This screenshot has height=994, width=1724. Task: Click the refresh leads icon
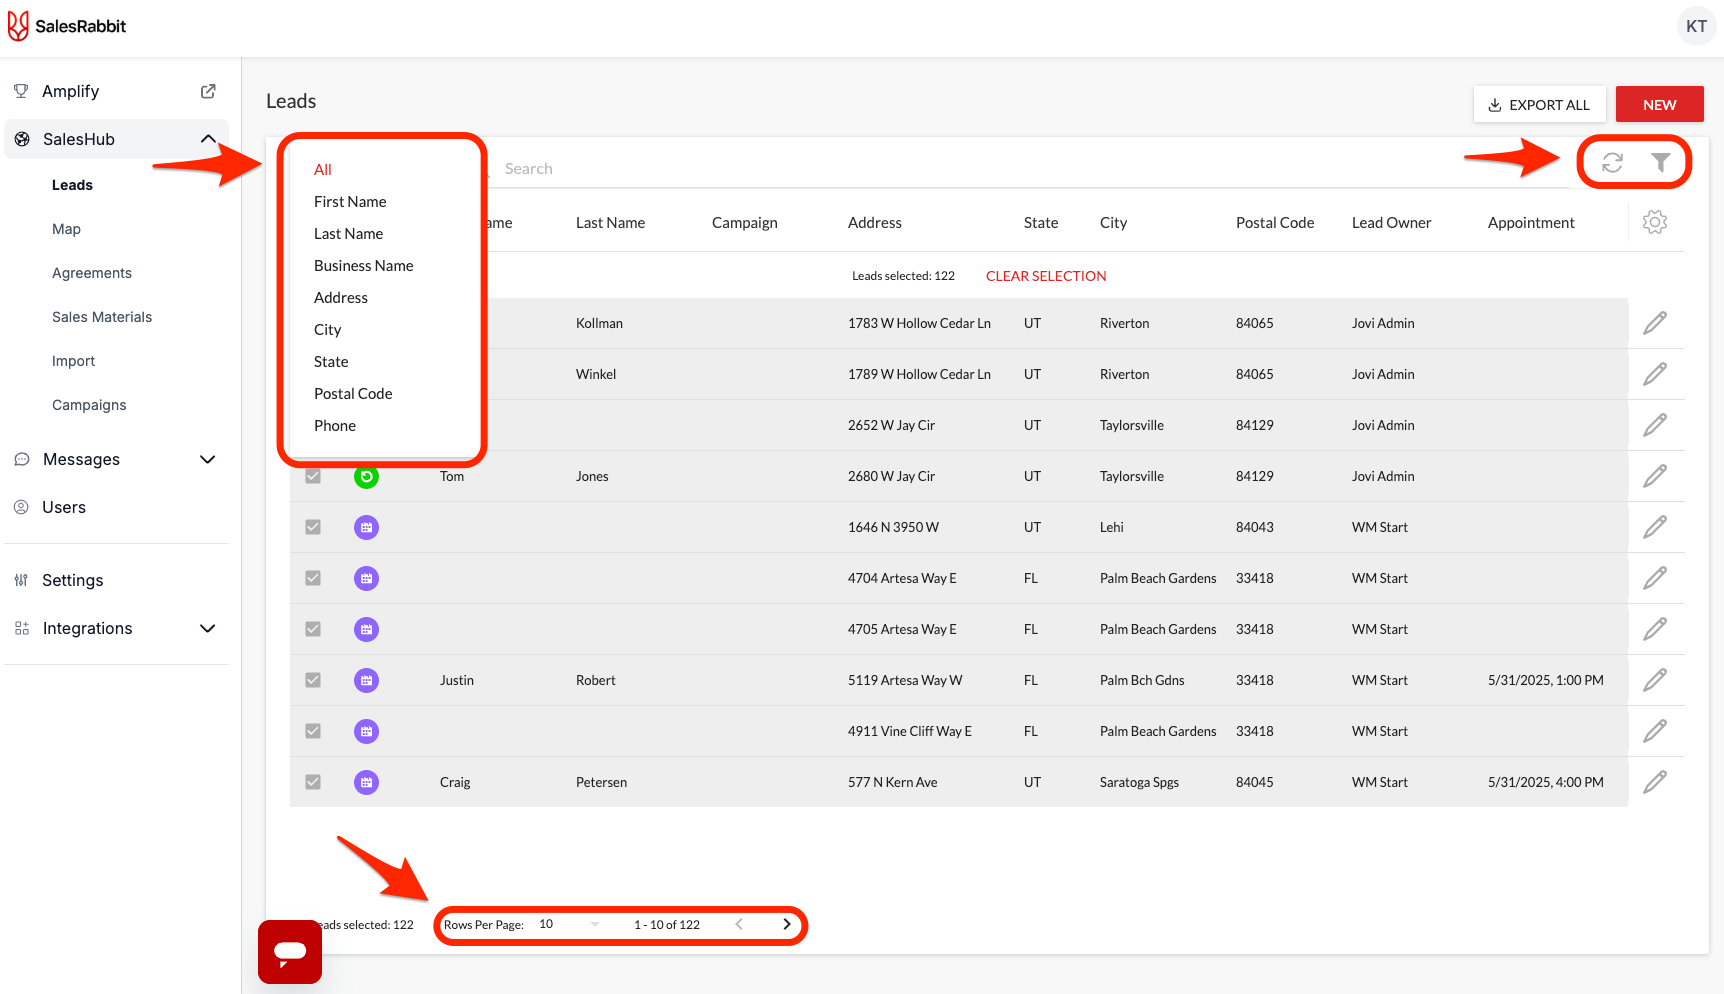(x=1612, y=162)
